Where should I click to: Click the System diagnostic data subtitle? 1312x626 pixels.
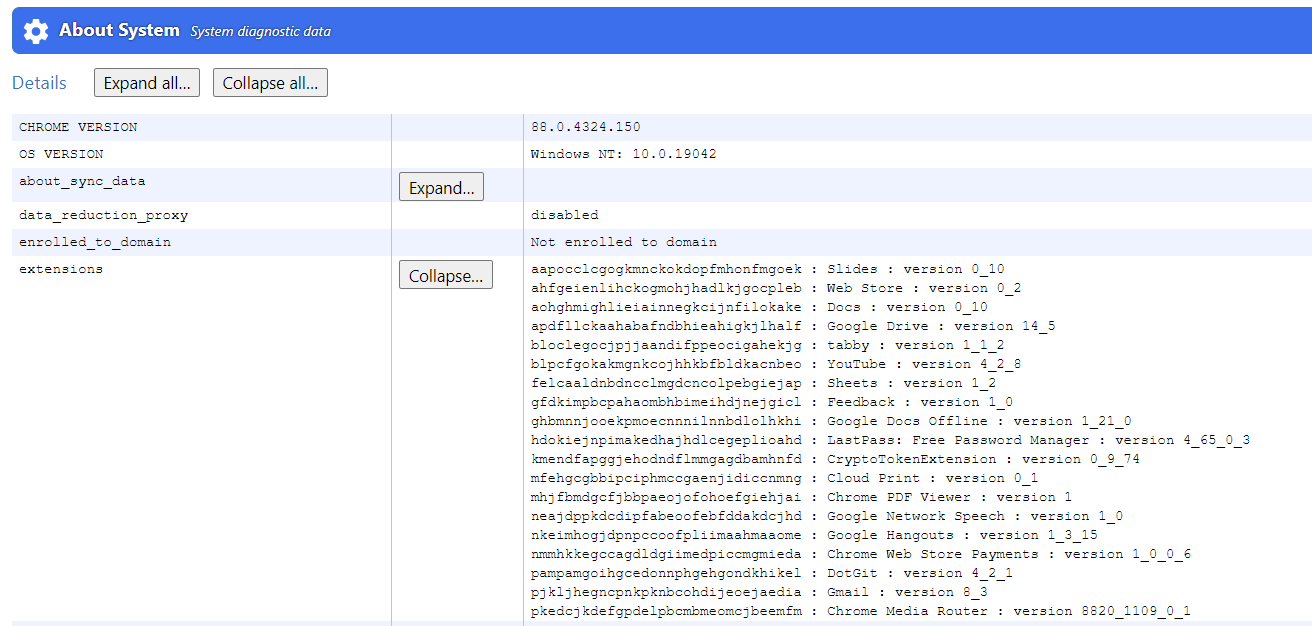click(x=260, y=32)
